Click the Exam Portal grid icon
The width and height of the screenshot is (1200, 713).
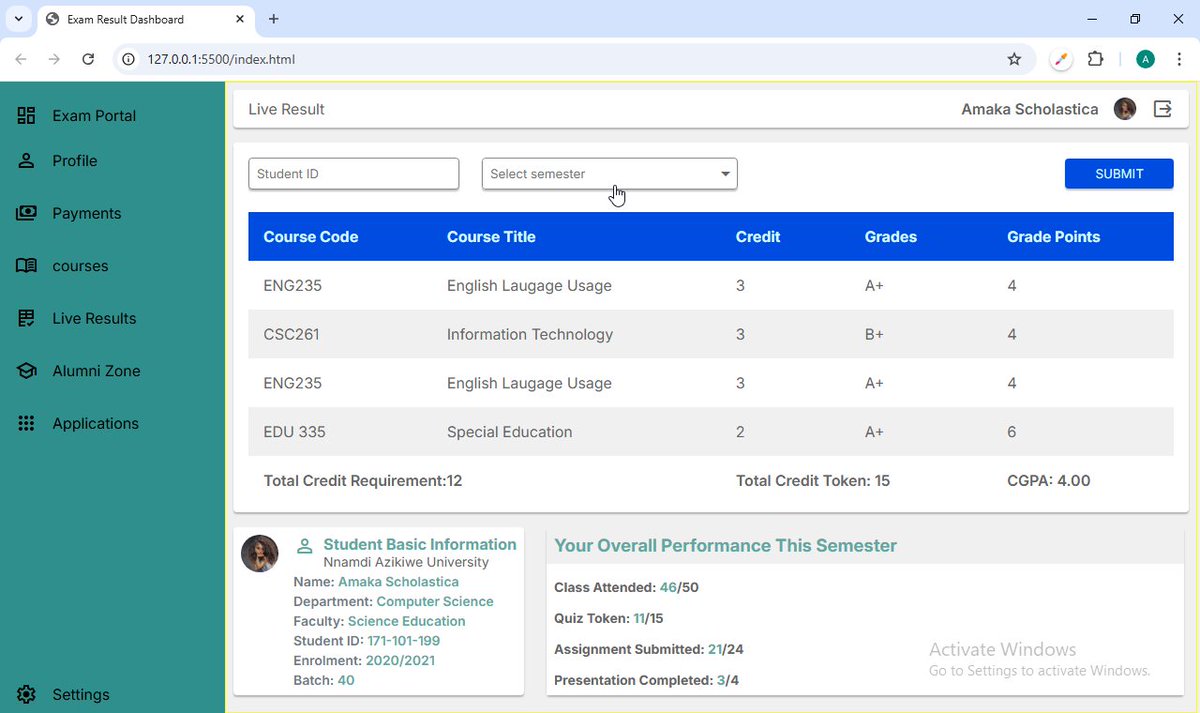click(x=27, y=115)
